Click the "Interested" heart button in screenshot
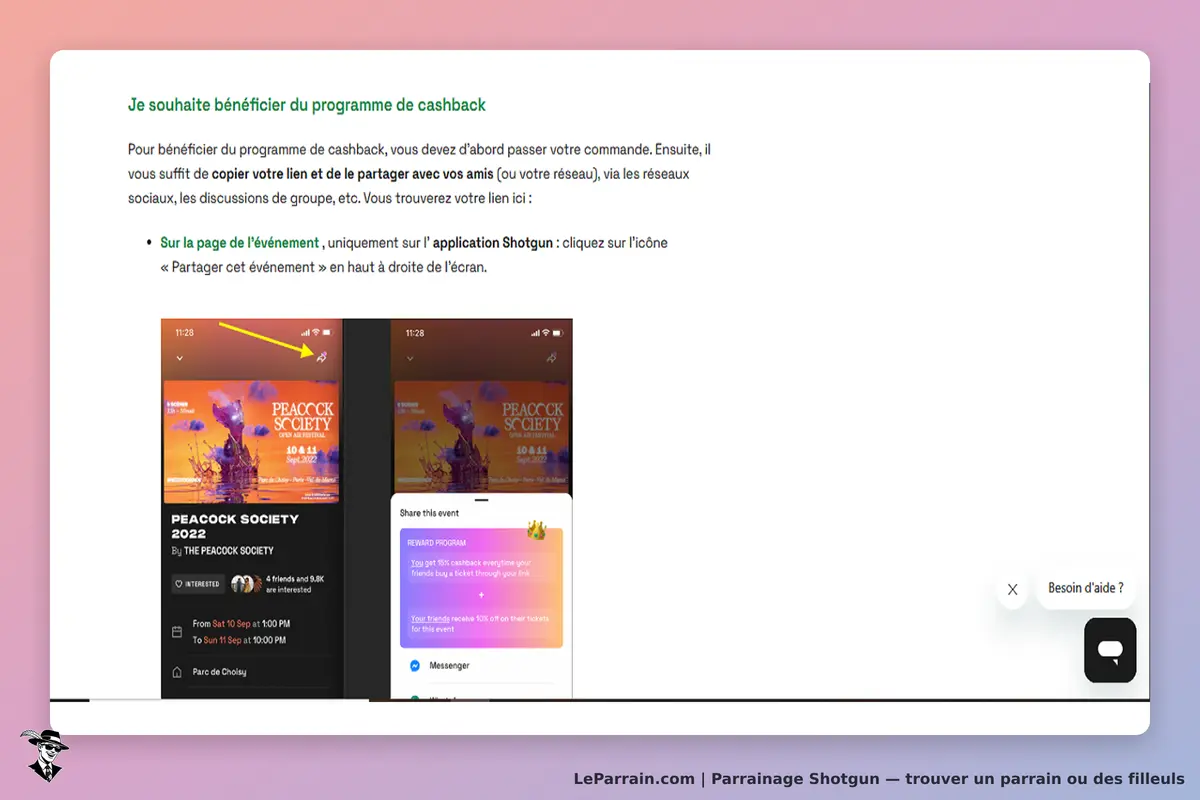Viewport: 1200px width, 800px height. (x=198, y=584)
